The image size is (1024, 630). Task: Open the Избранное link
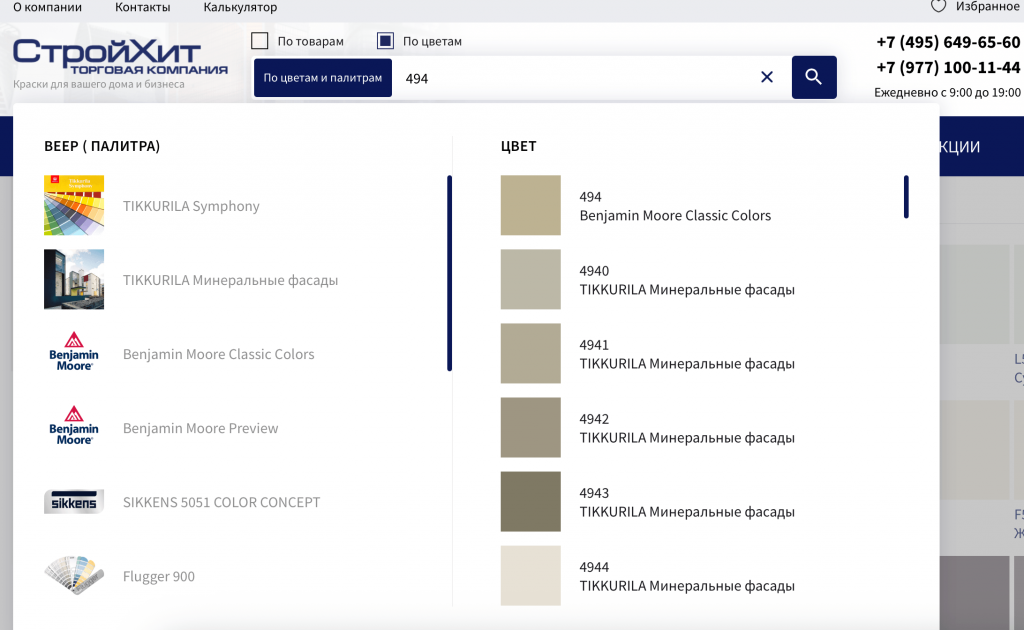pos(987,7)
